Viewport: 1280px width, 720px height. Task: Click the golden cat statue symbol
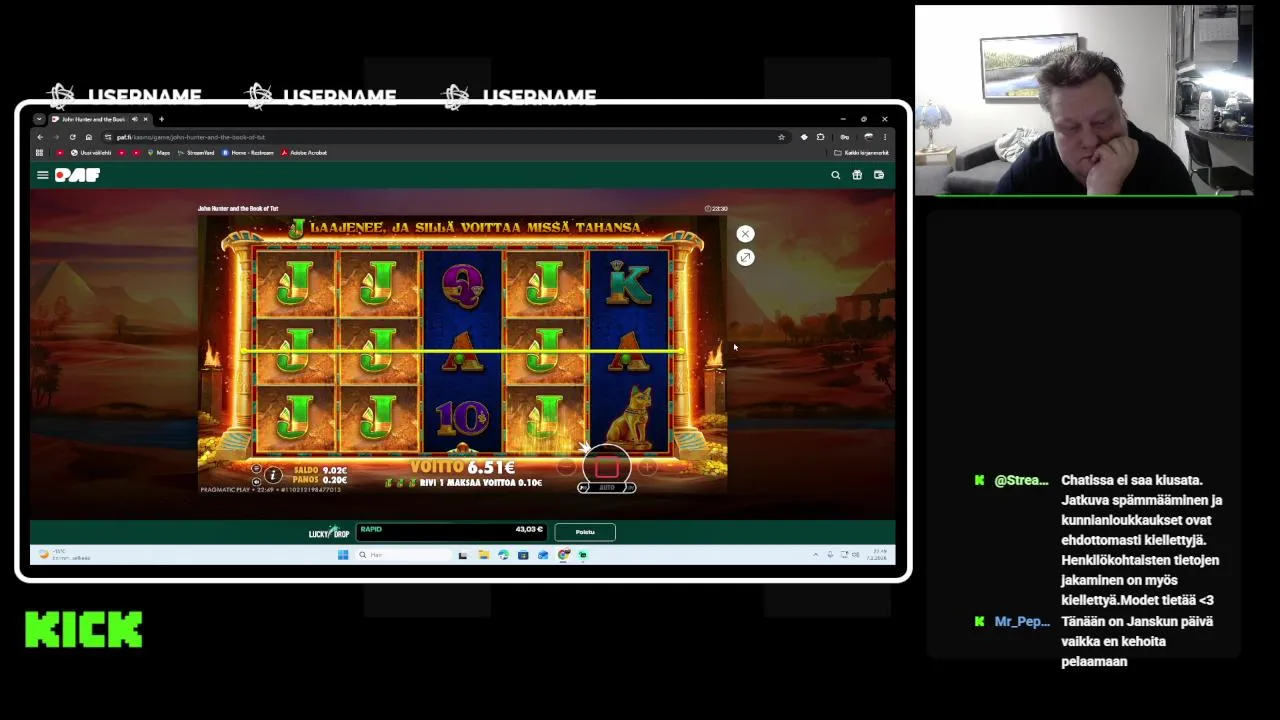pyautogui.click(x=630, y=418)
